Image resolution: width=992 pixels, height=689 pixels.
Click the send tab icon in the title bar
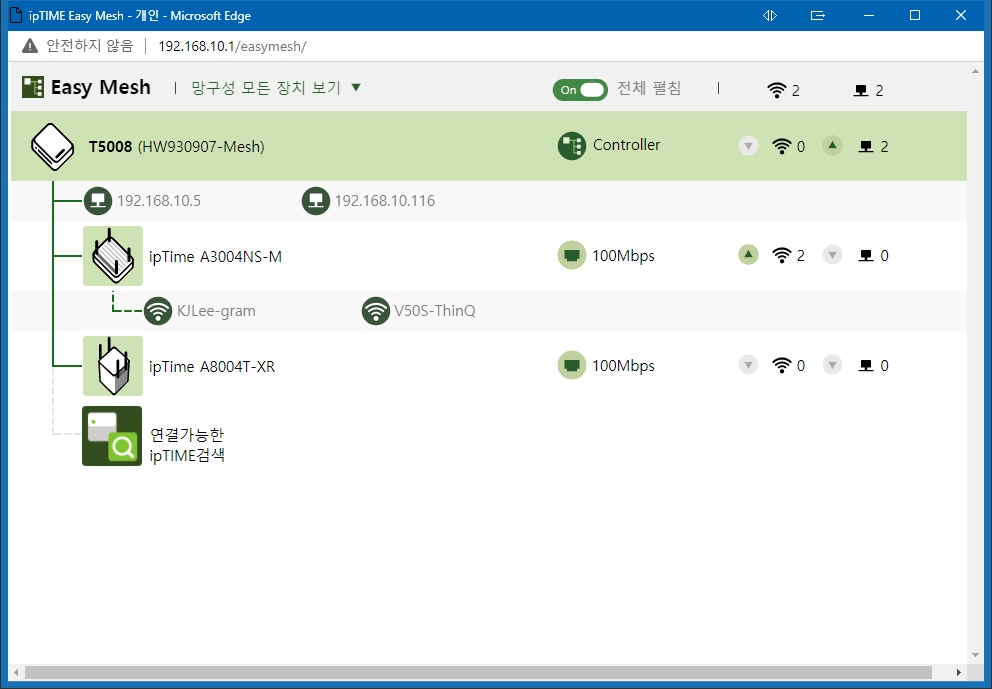point(818,15)
